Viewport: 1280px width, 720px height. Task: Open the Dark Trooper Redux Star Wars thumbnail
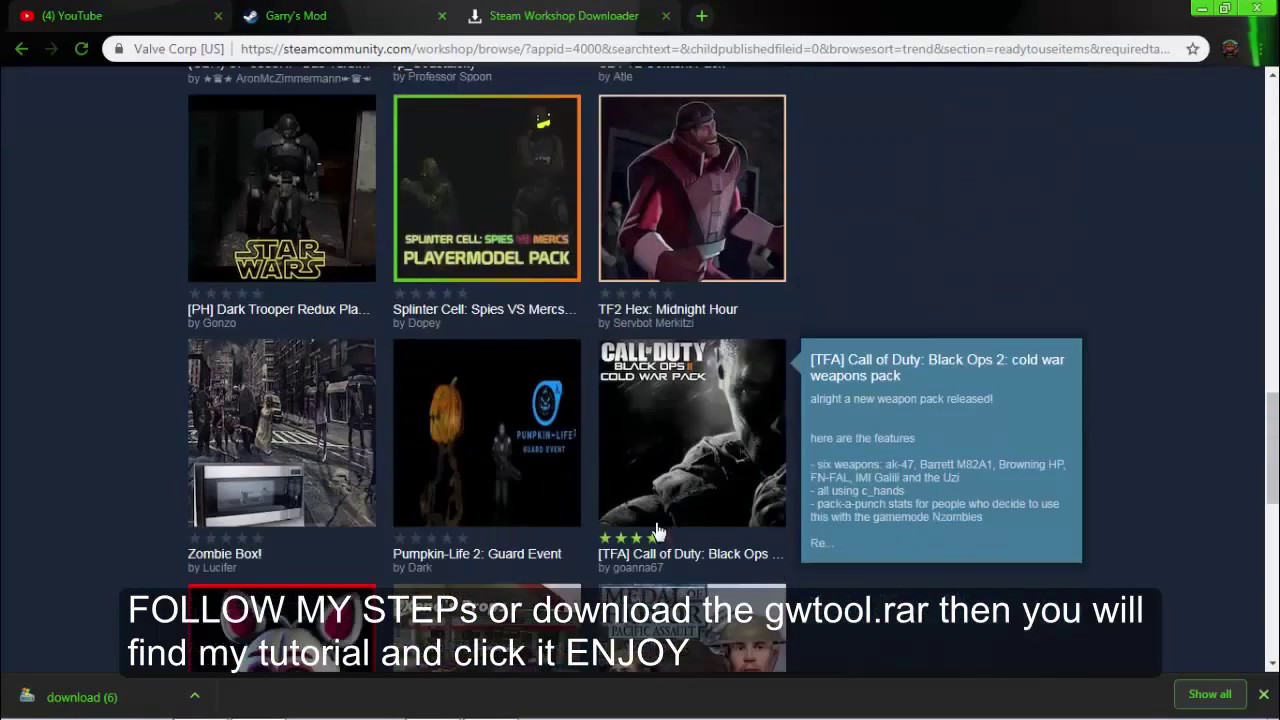tap(282, 188)
